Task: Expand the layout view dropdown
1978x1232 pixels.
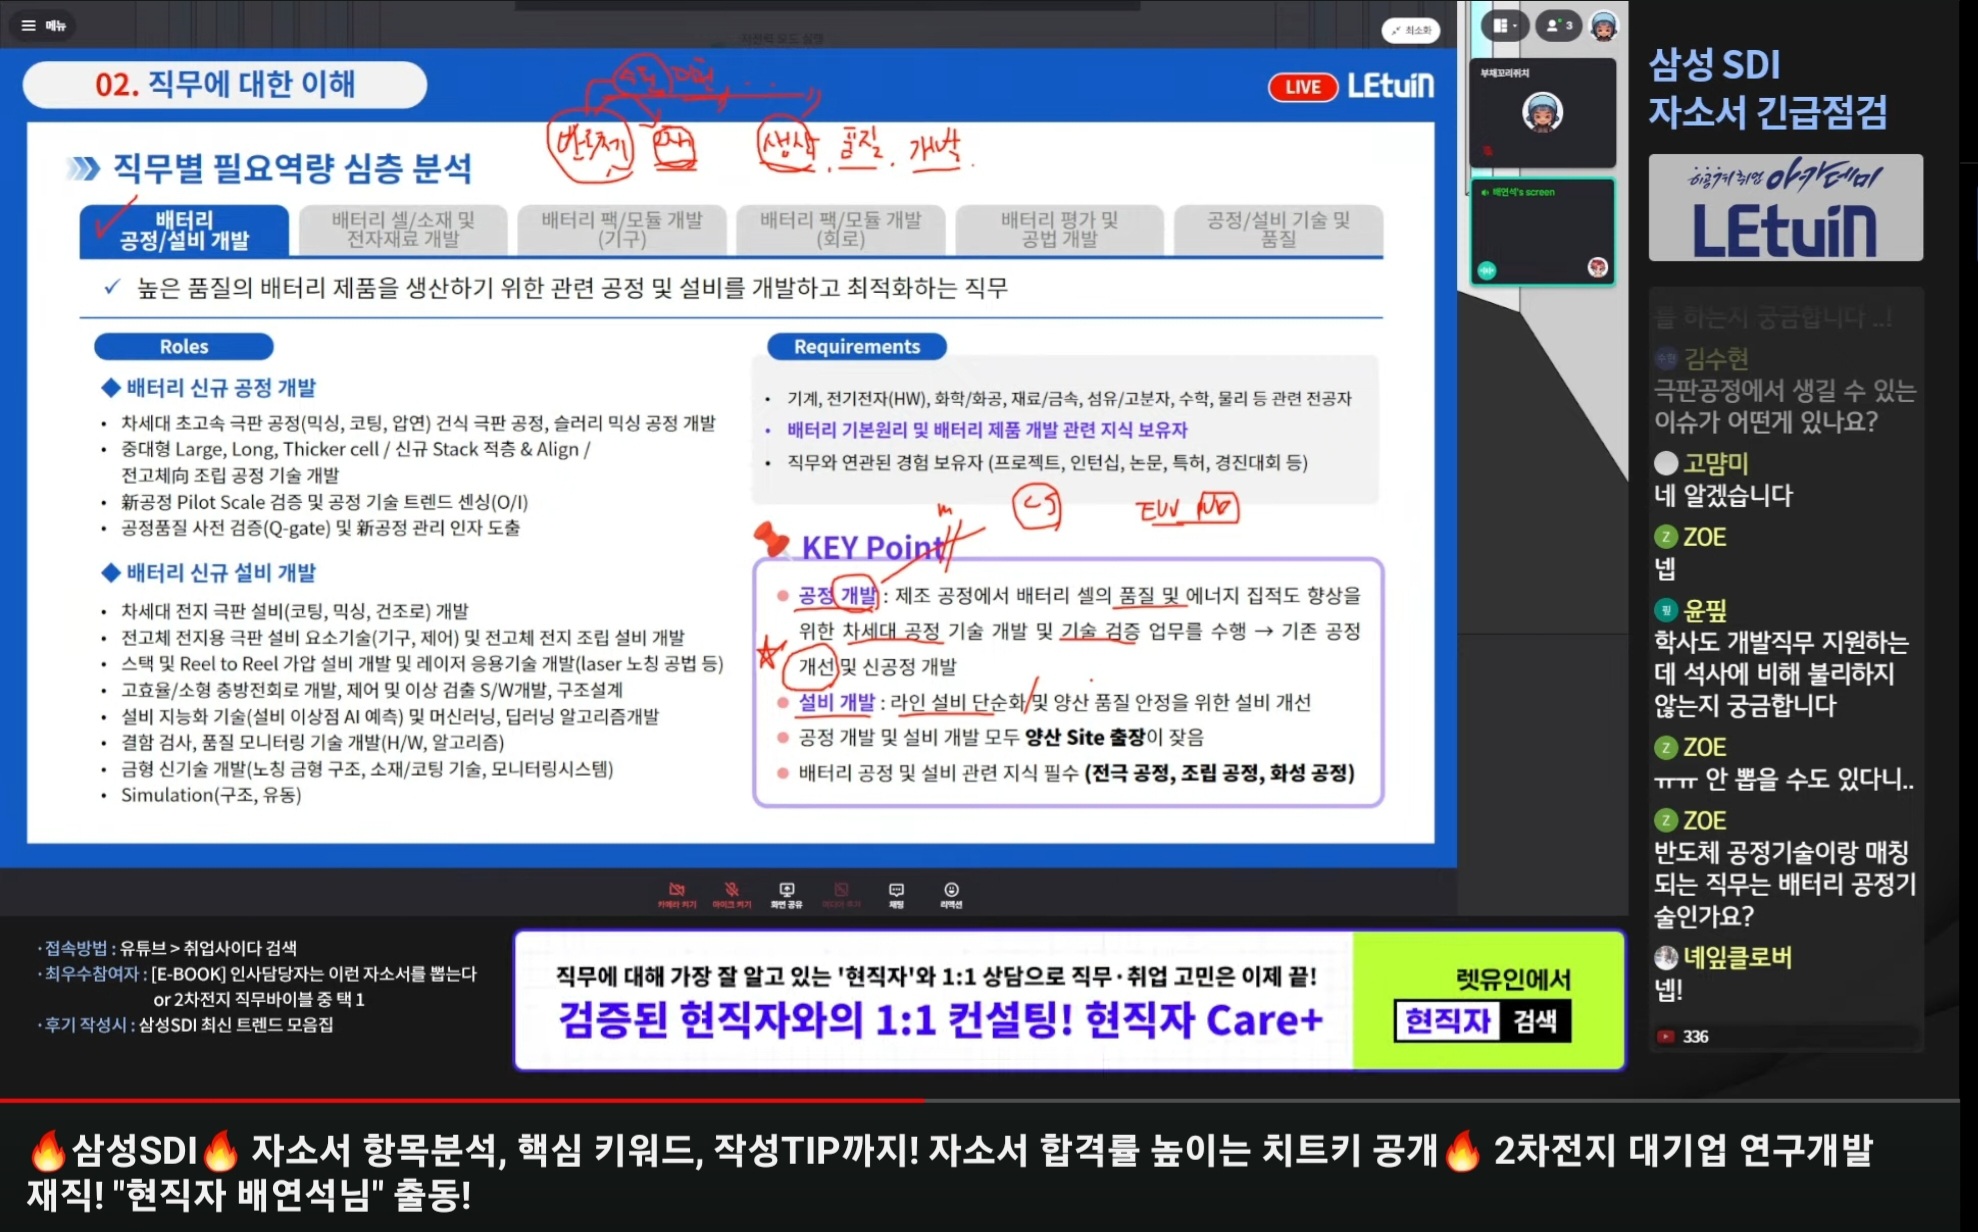Action: pos(1505,26)
